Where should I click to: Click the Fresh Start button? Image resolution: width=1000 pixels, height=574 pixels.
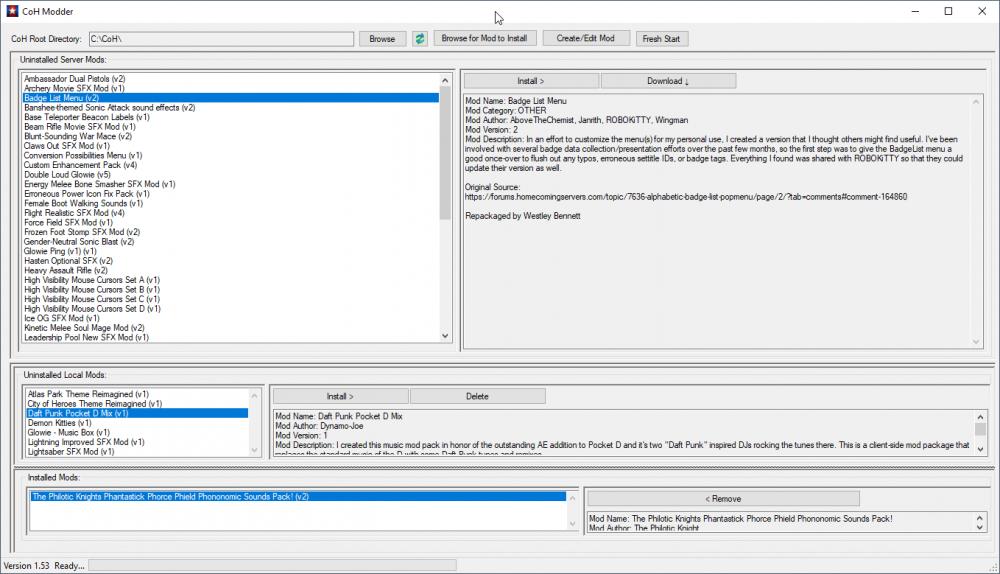pos(662,39)
